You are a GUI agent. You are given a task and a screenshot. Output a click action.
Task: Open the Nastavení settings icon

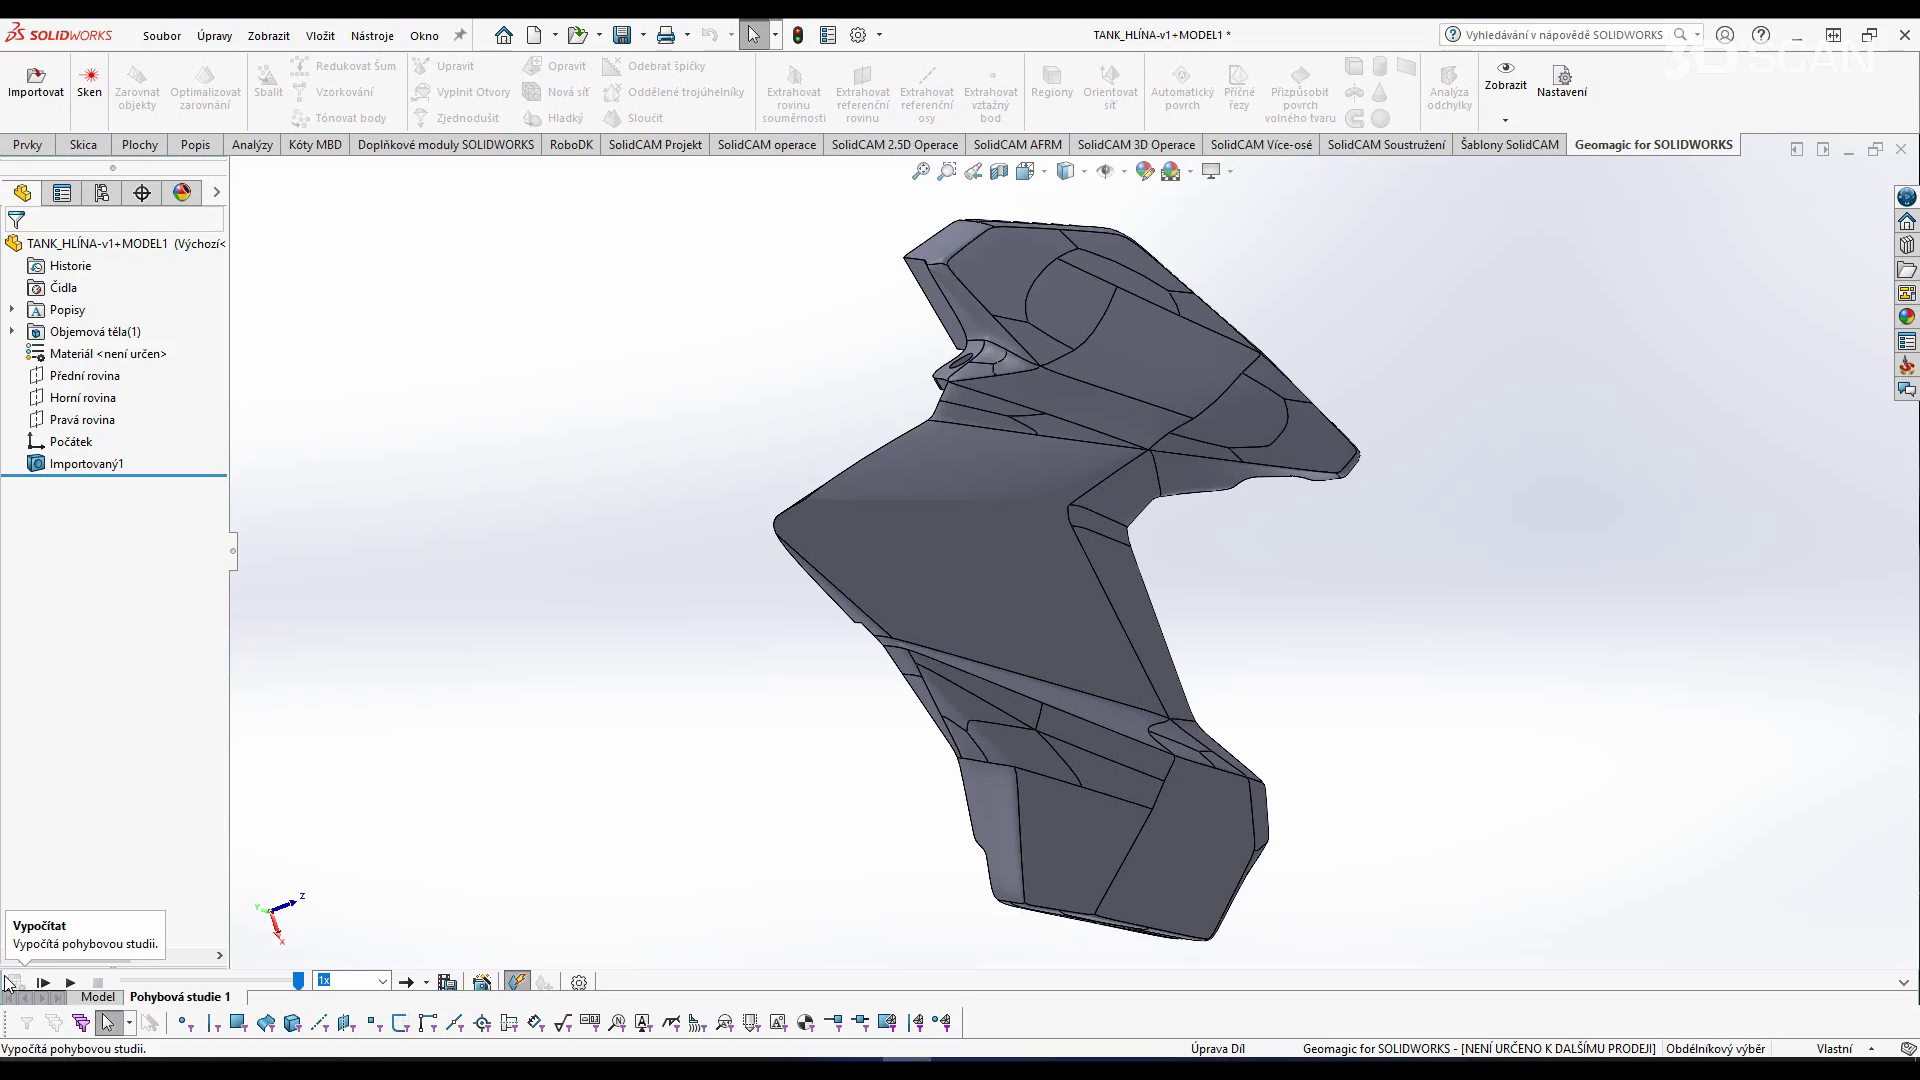pos(1562,76)
